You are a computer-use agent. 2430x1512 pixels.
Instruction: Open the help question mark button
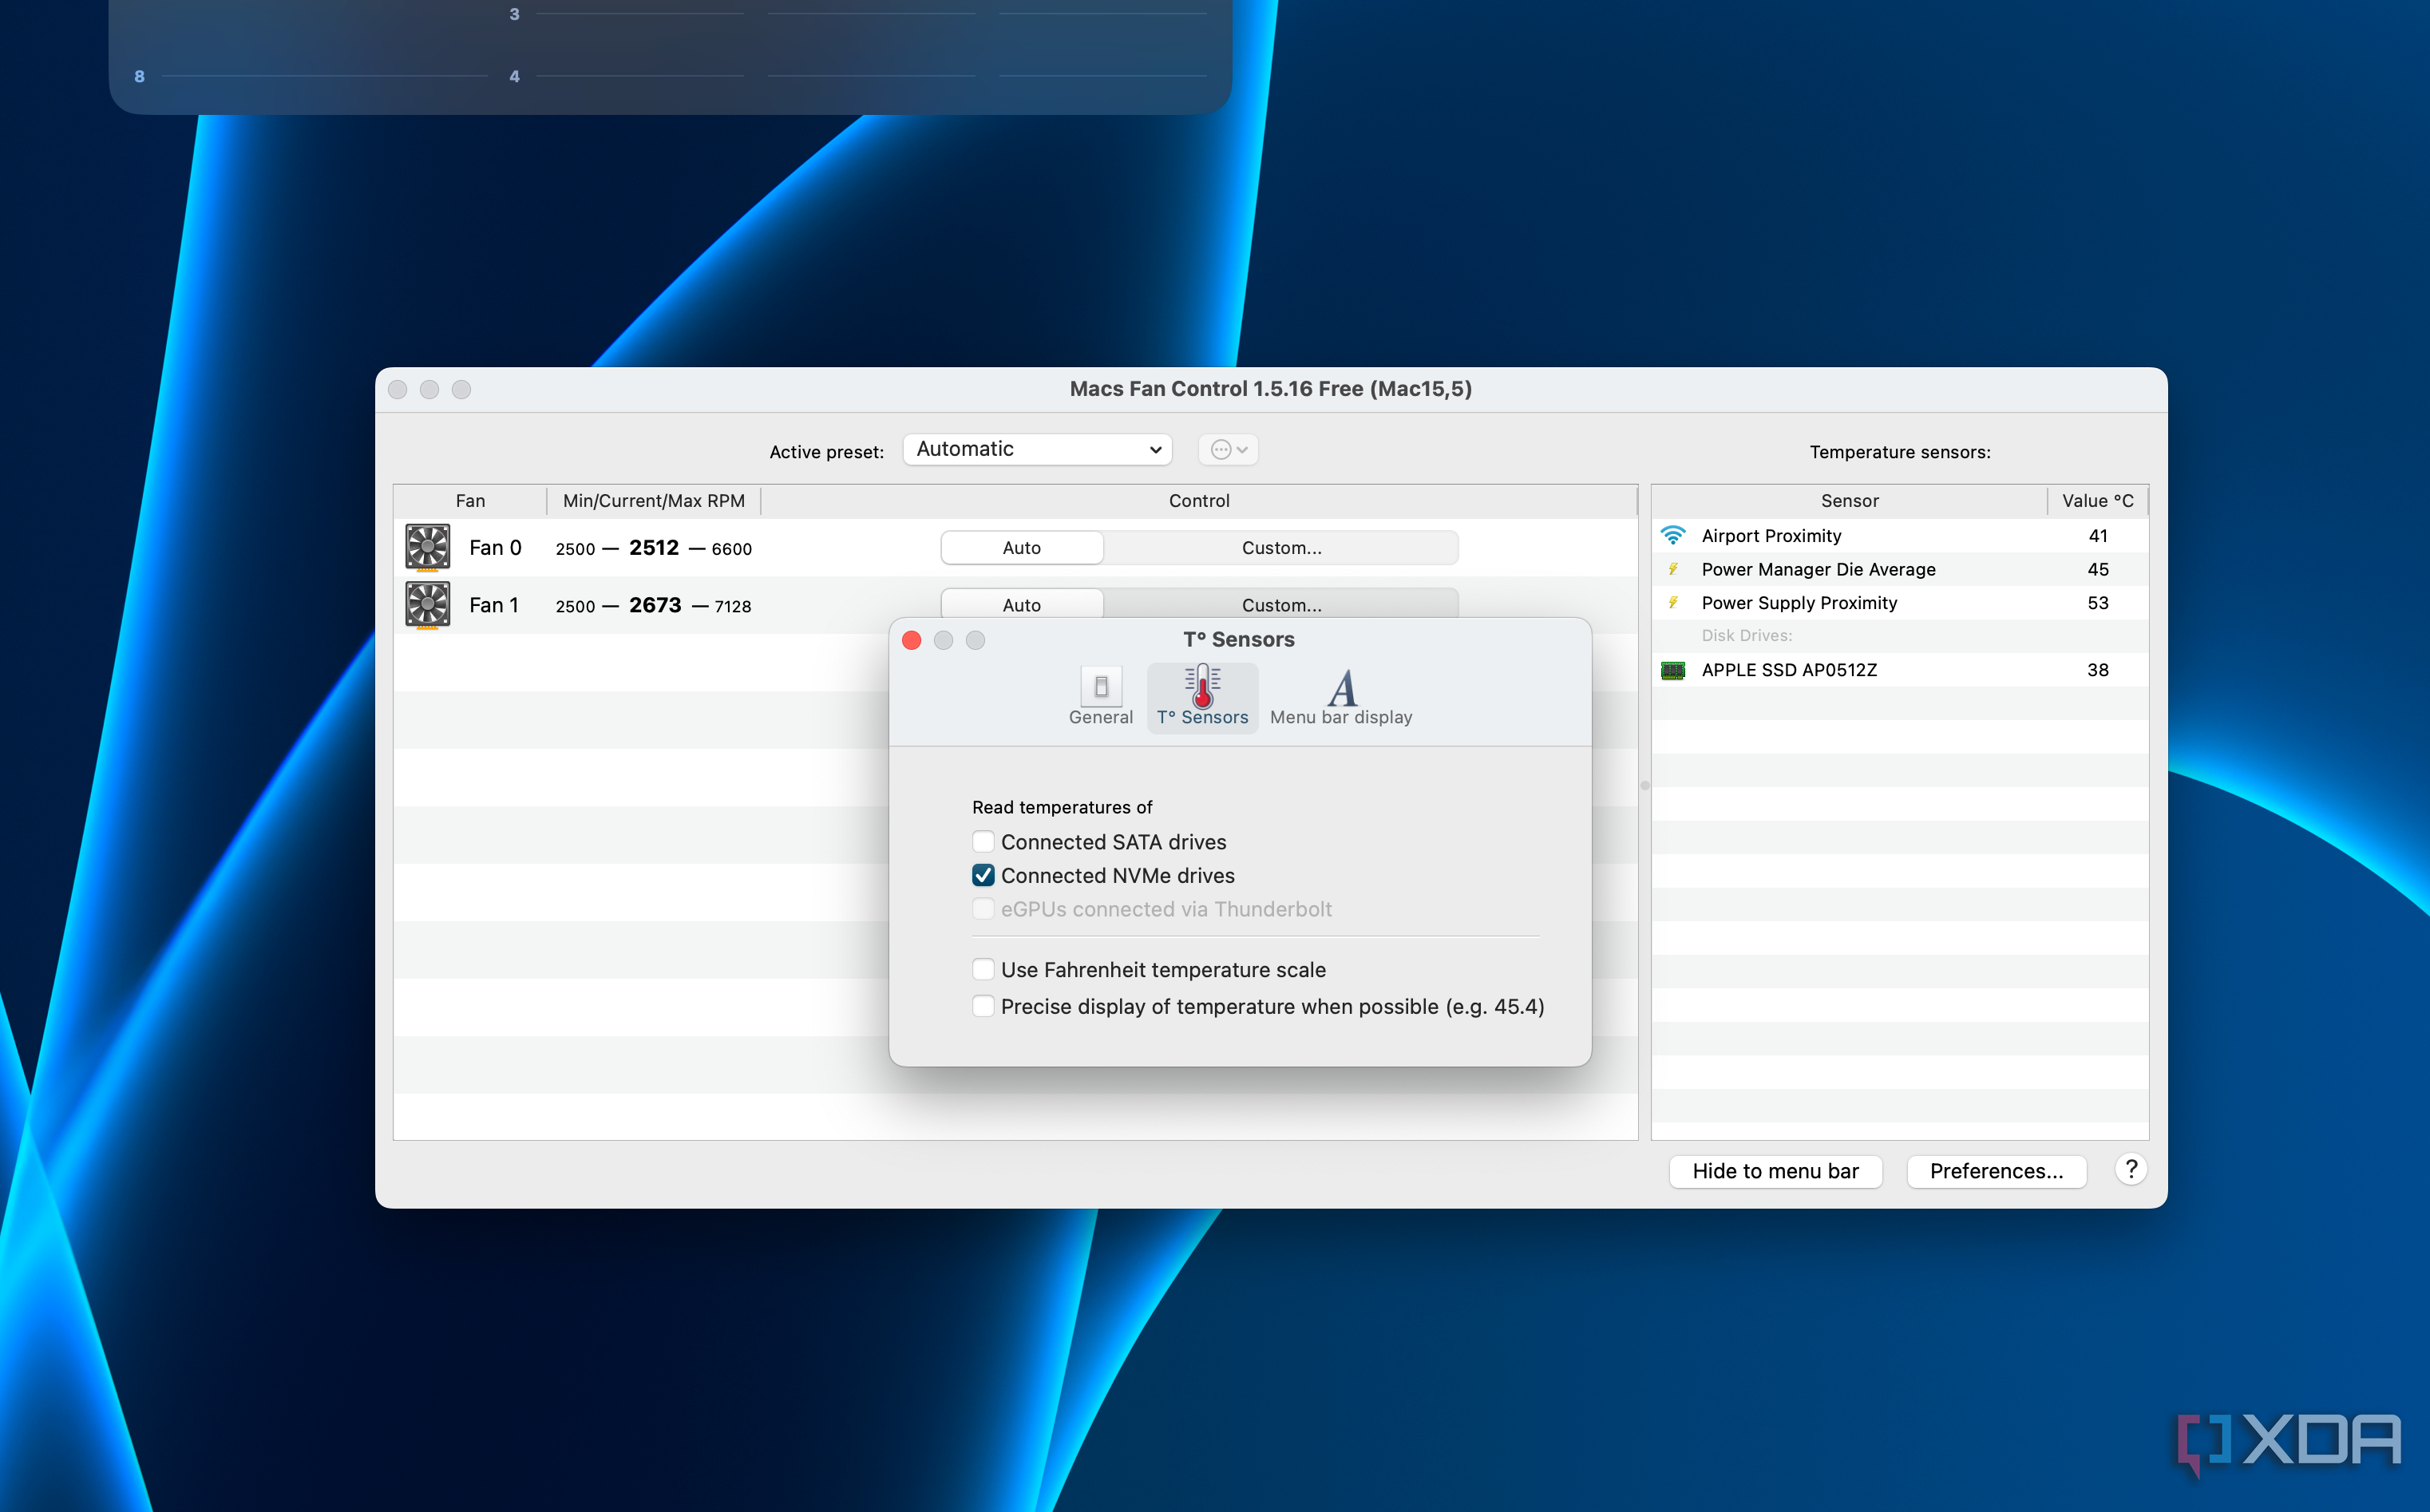coord(2130,1170)
